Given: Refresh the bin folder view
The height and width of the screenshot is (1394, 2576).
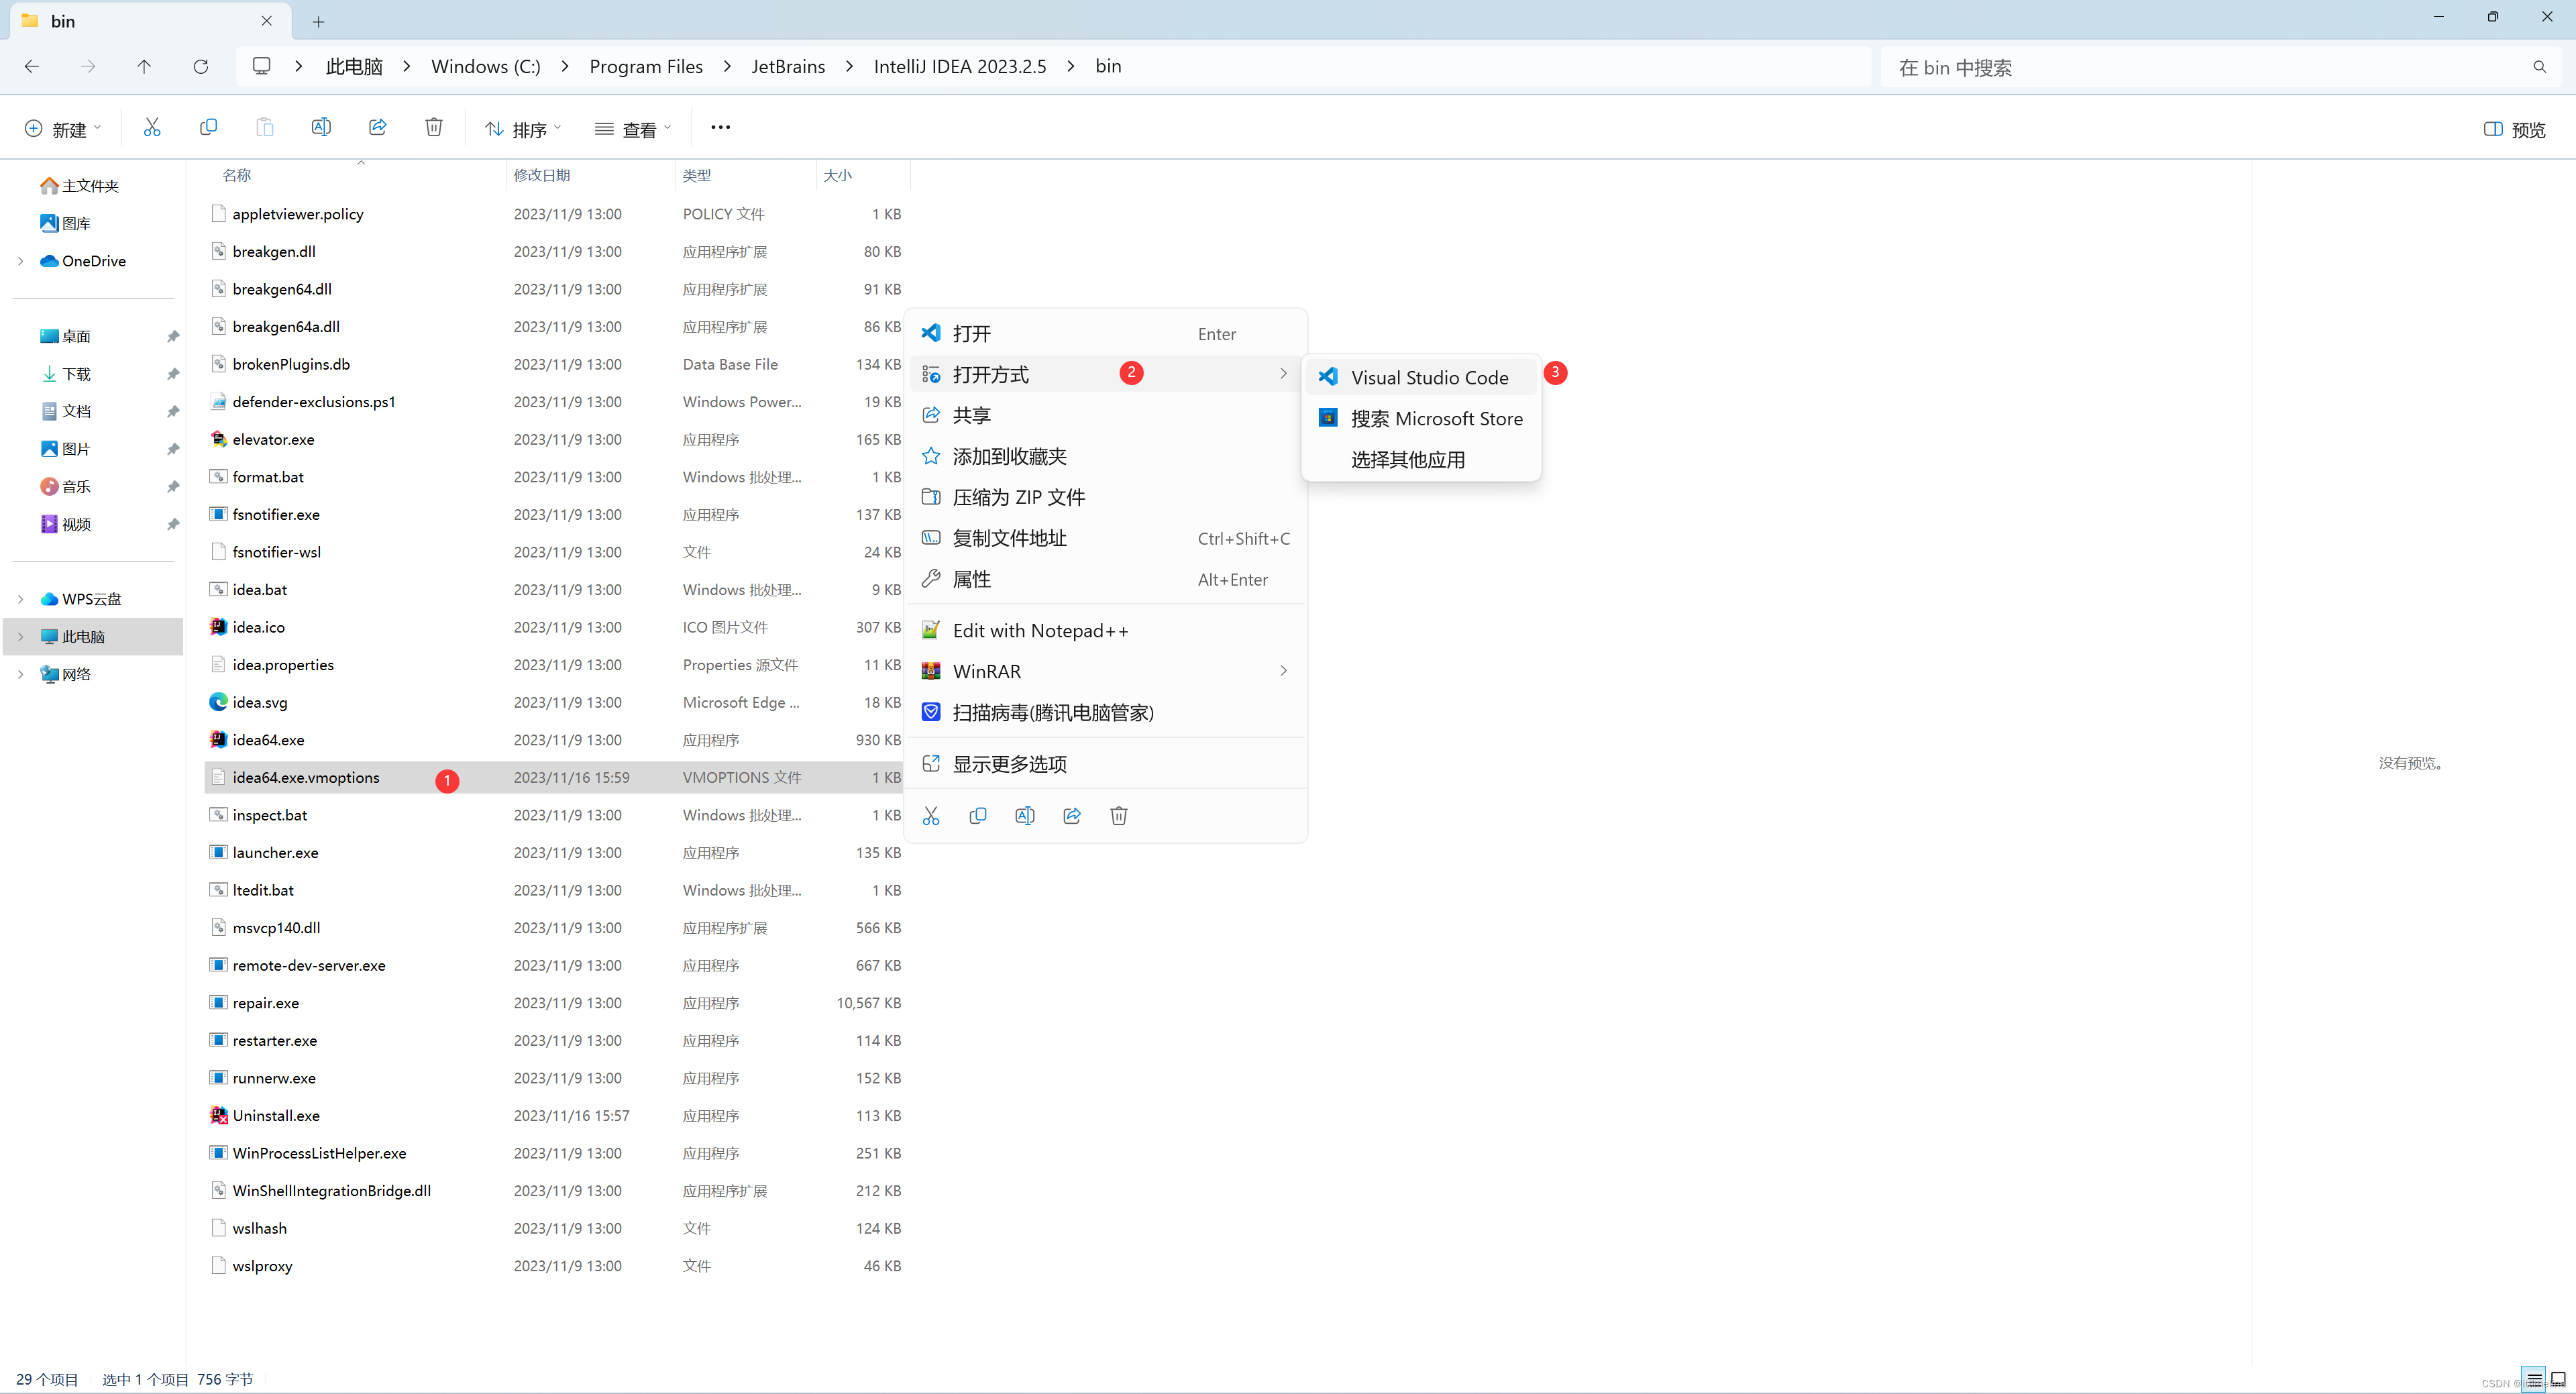Looking at the screenshot, I should pyautogui.click(x=201, y=66).
